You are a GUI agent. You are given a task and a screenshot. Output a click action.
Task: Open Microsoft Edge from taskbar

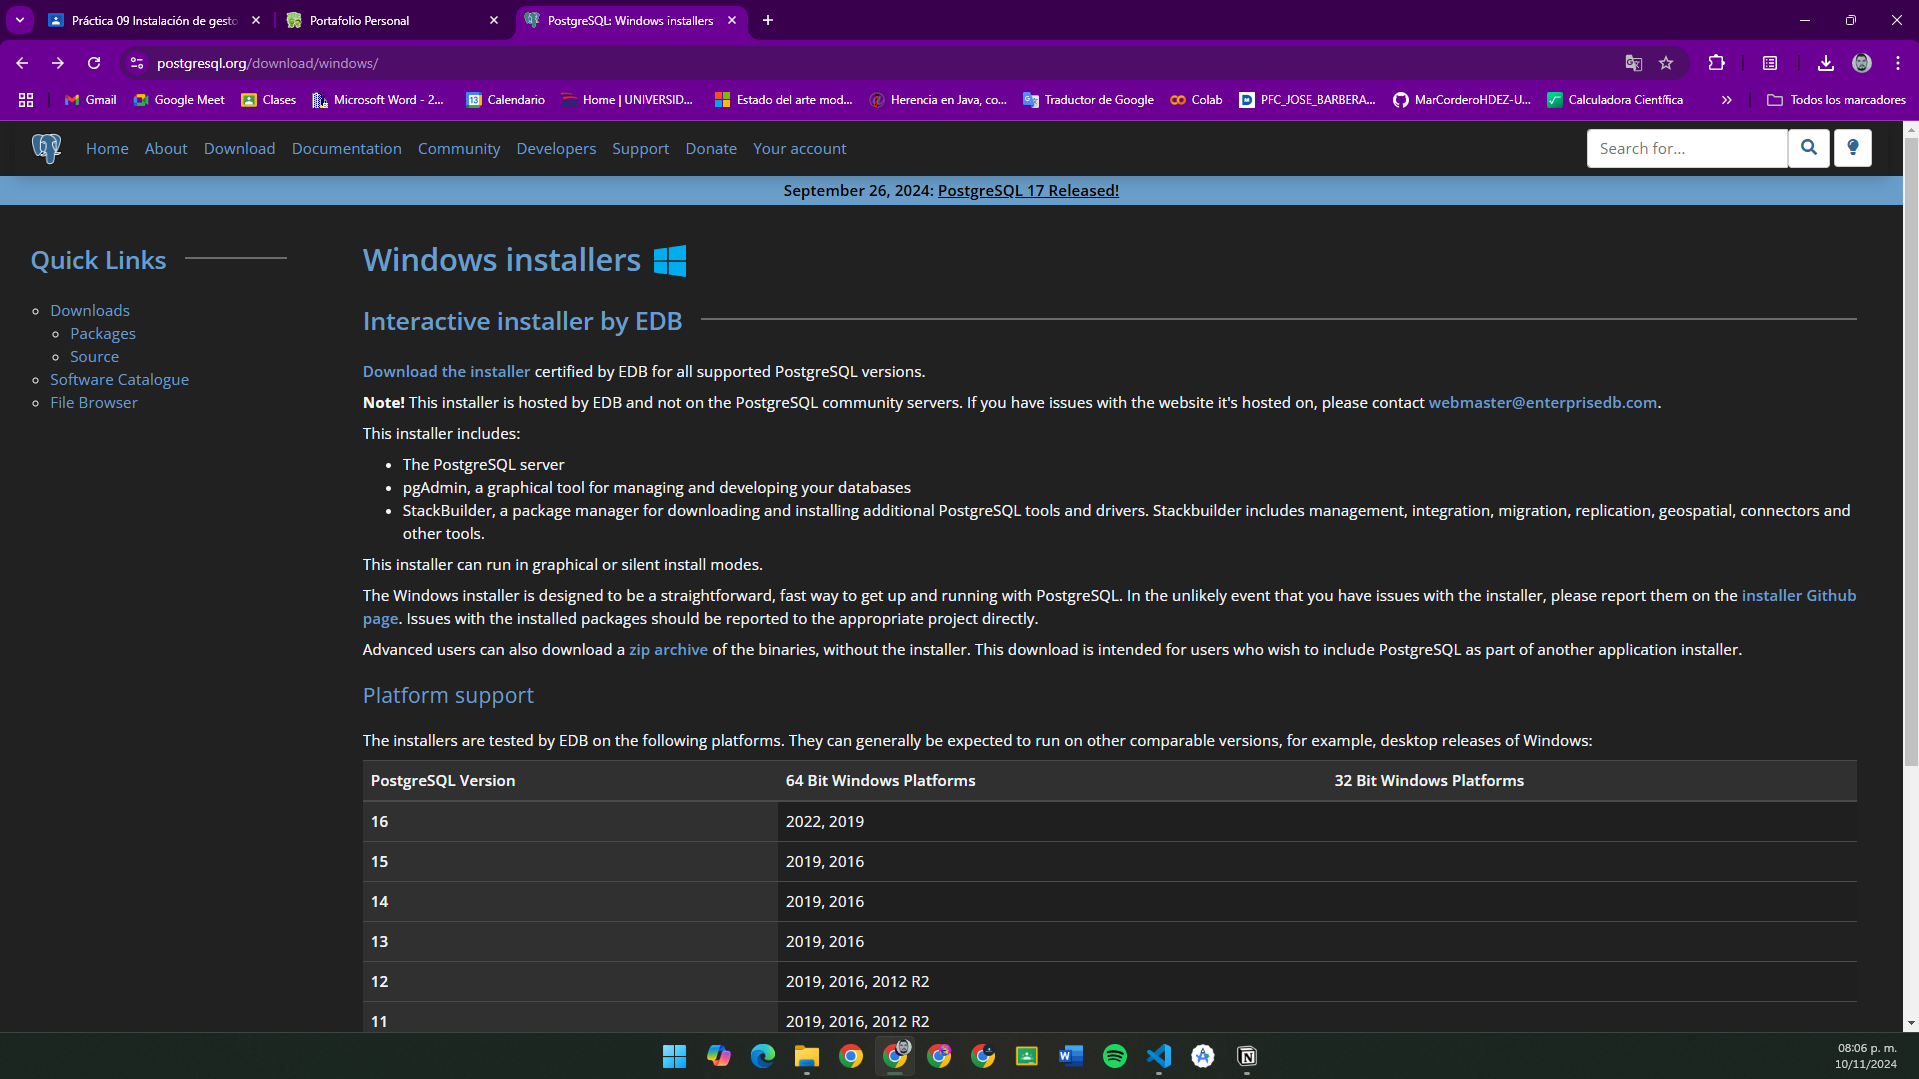click(762, 1056)
